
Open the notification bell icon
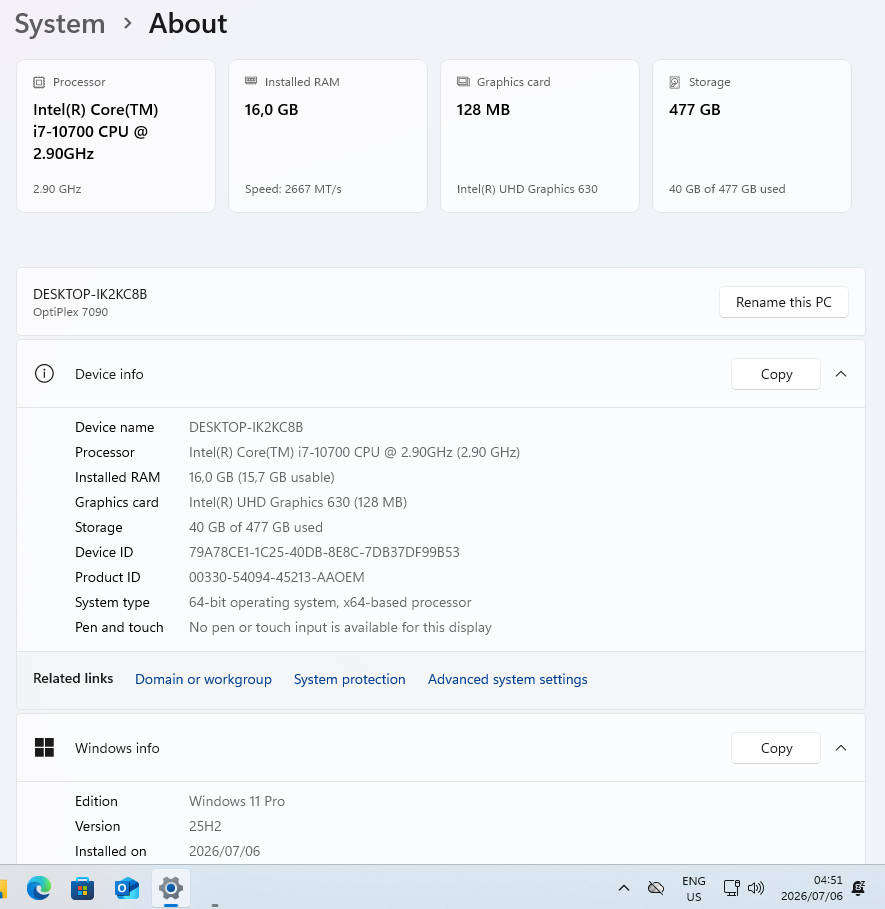coord(858,888)
